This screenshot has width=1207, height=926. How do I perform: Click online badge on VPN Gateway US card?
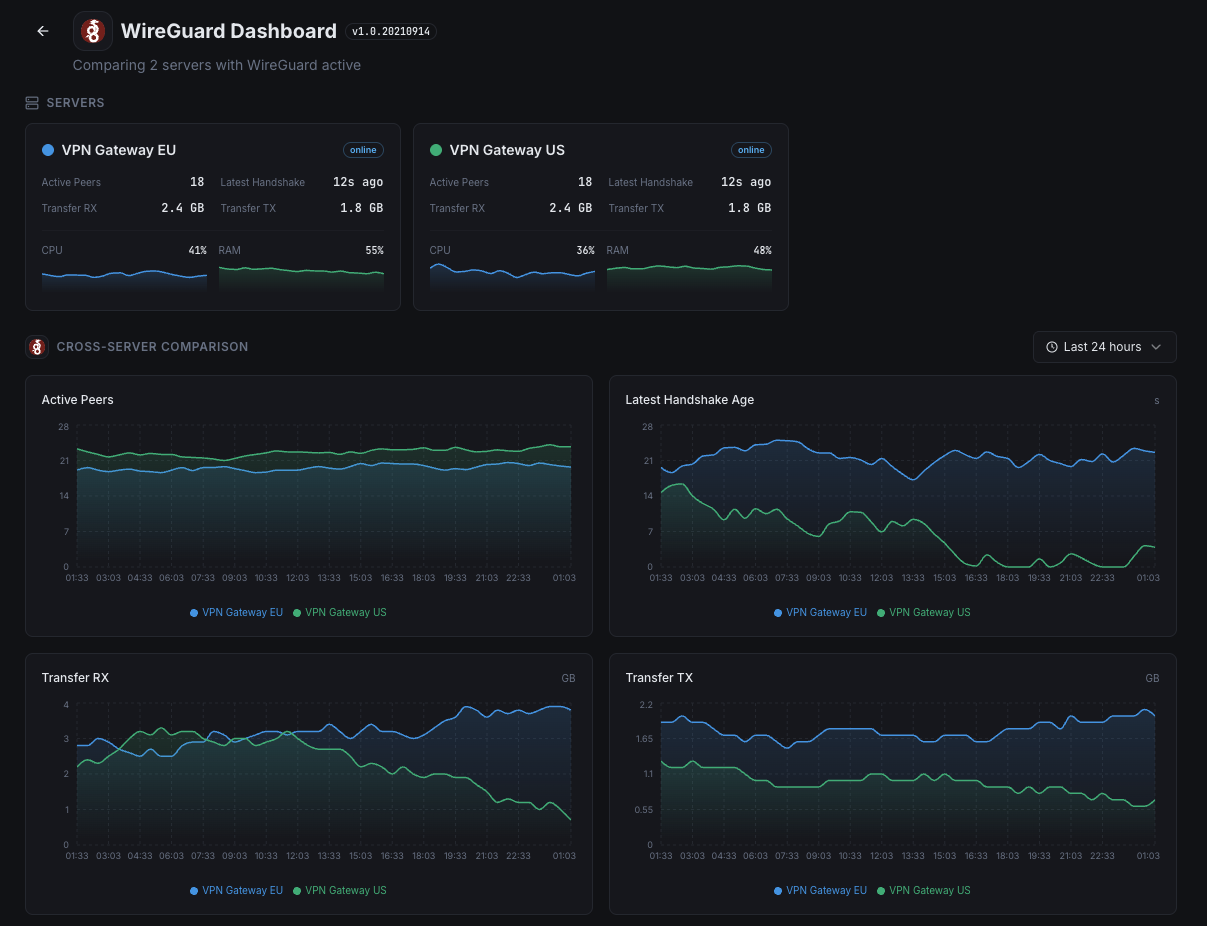pos(751,150)
